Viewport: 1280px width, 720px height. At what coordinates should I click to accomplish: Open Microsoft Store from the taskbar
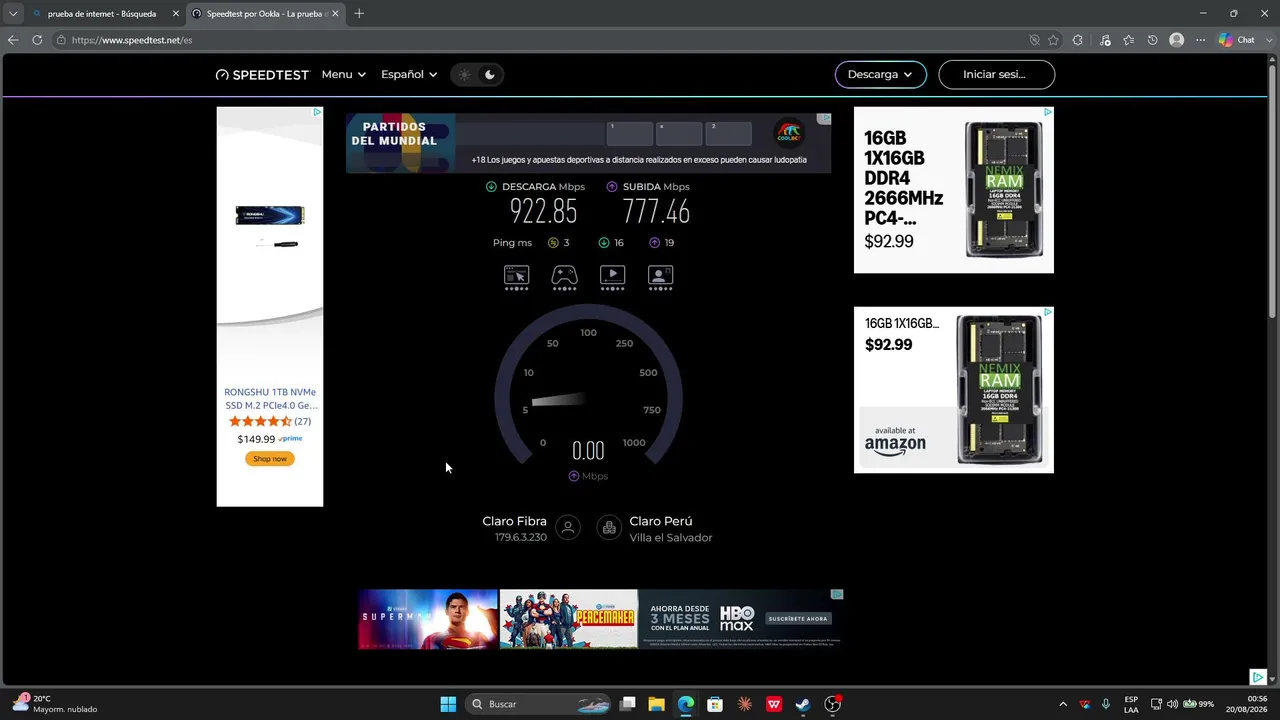(x=715, y=704)
